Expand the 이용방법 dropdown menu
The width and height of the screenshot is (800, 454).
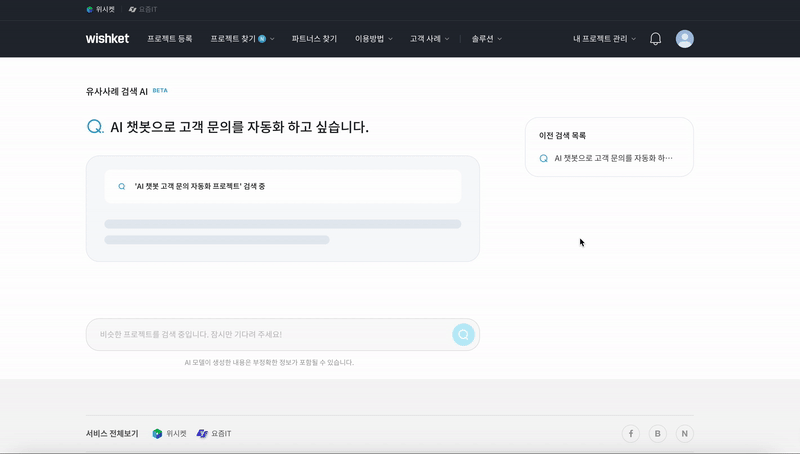[x=376, y=39]
